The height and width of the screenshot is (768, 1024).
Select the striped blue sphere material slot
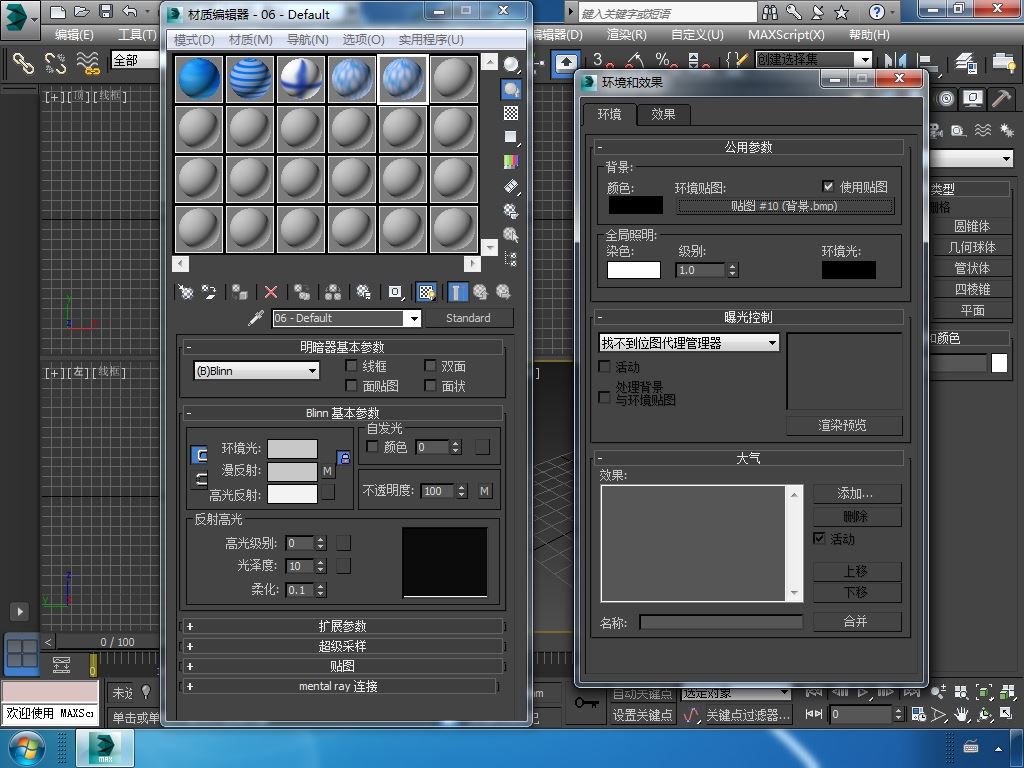point(249,79)
